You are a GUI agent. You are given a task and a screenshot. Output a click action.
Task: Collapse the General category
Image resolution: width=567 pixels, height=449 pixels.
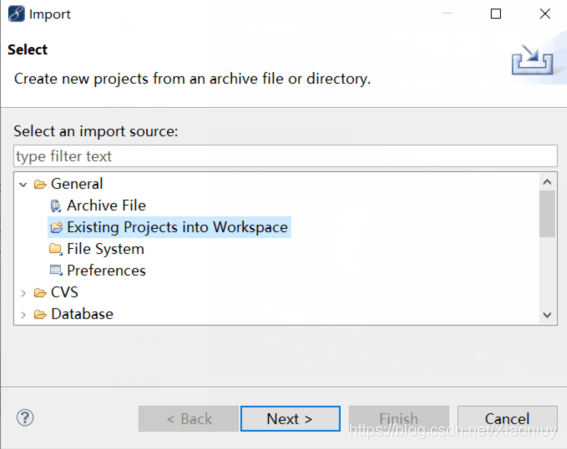pos(23,185)
